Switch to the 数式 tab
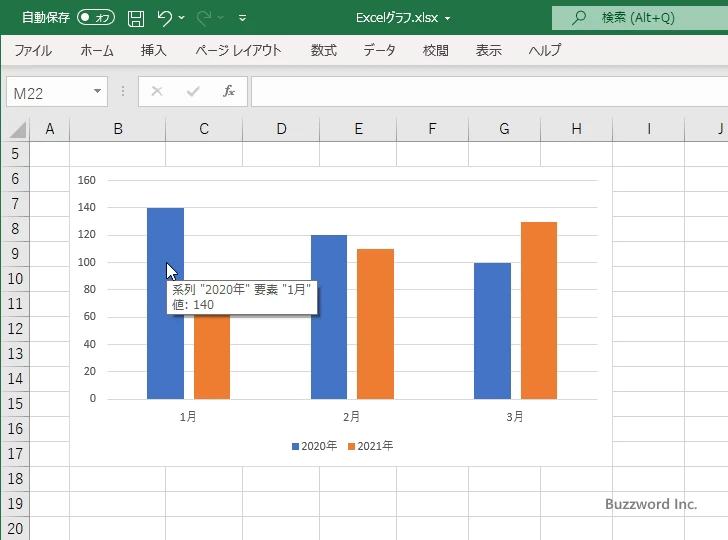Viewport: 728px width, 540px height. [324, 50]
